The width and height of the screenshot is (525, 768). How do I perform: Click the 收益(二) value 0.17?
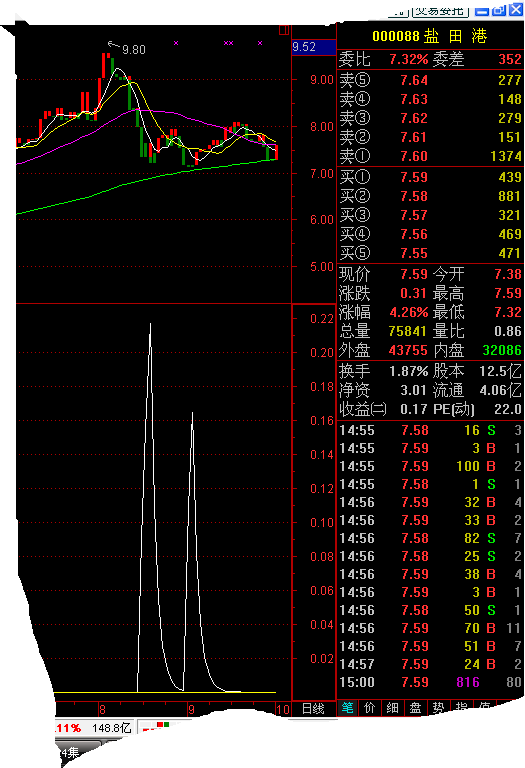point(414,409)
